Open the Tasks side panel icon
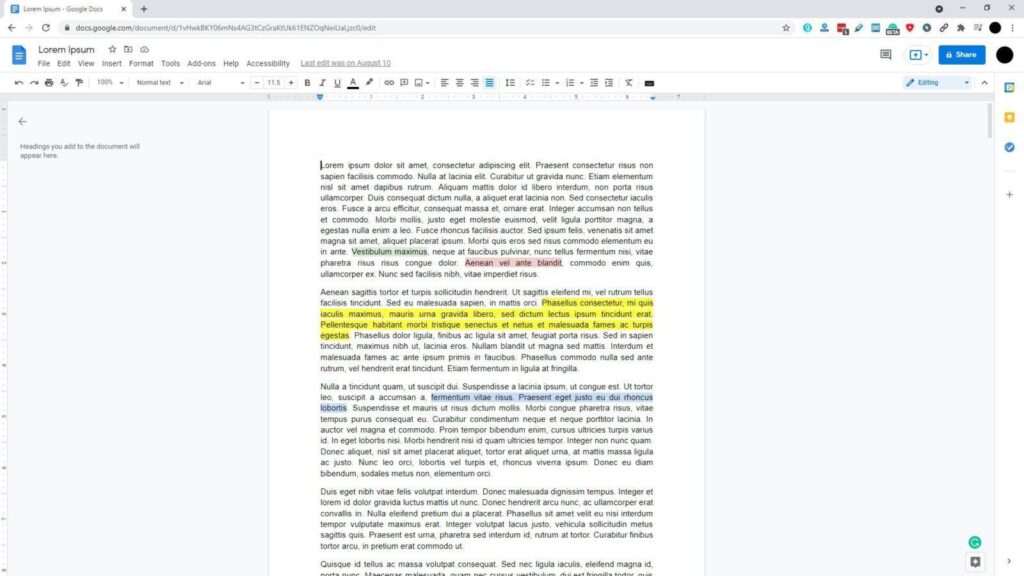Screen dimensions: 1024x576 pyautogui.click(x=1009, y=148)
